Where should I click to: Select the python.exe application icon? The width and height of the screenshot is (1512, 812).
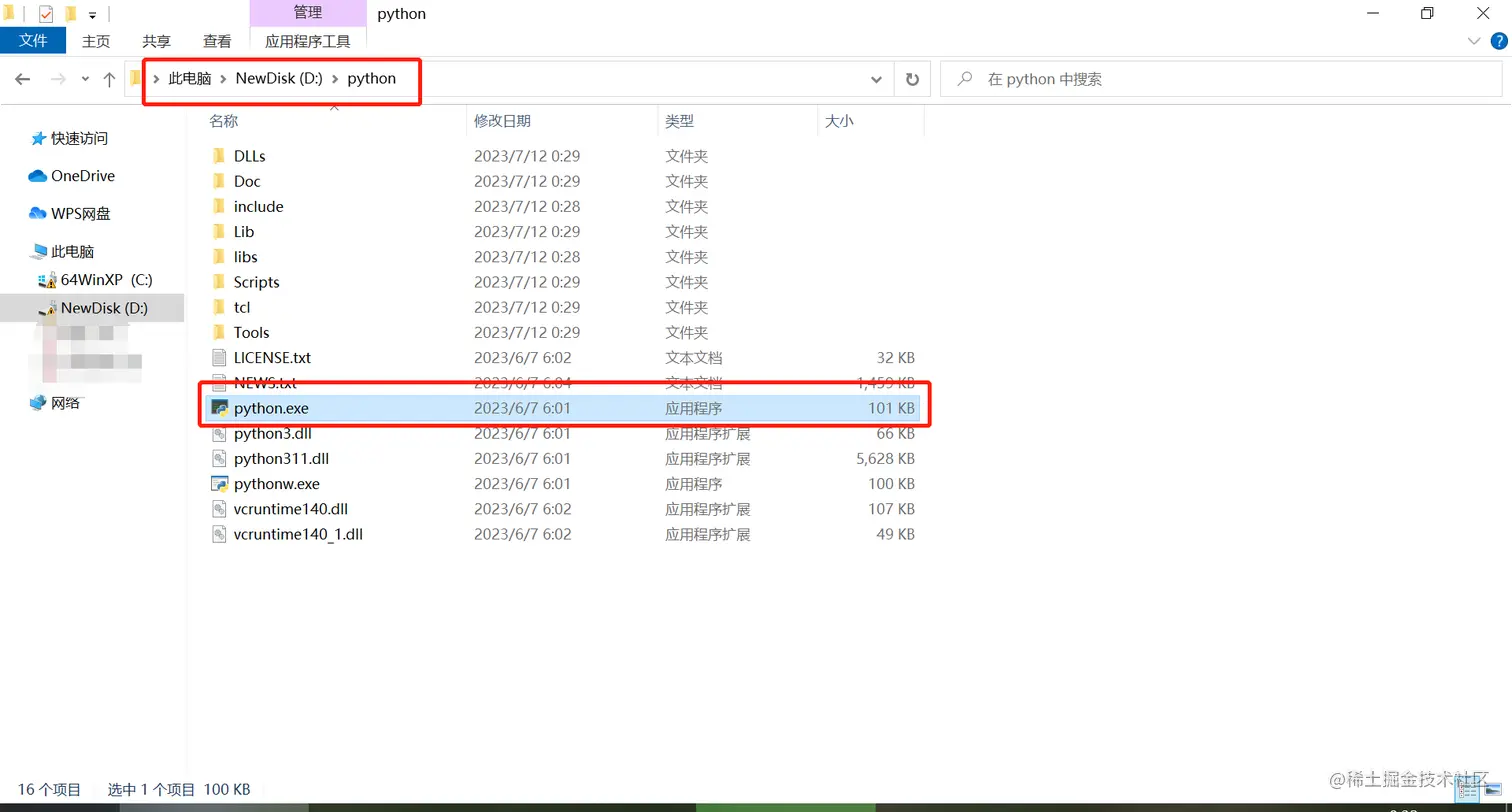pyautogui.click(x=220, y=408)
